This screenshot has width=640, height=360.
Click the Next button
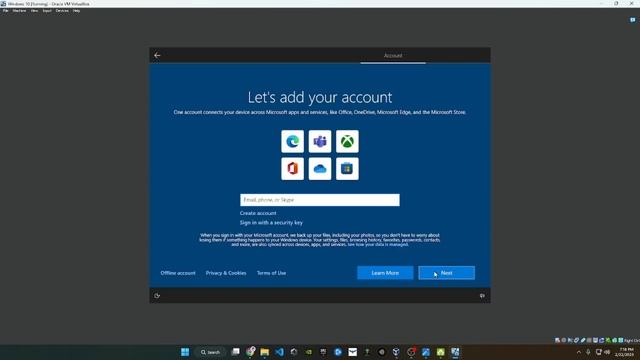[x=446, y=273]
